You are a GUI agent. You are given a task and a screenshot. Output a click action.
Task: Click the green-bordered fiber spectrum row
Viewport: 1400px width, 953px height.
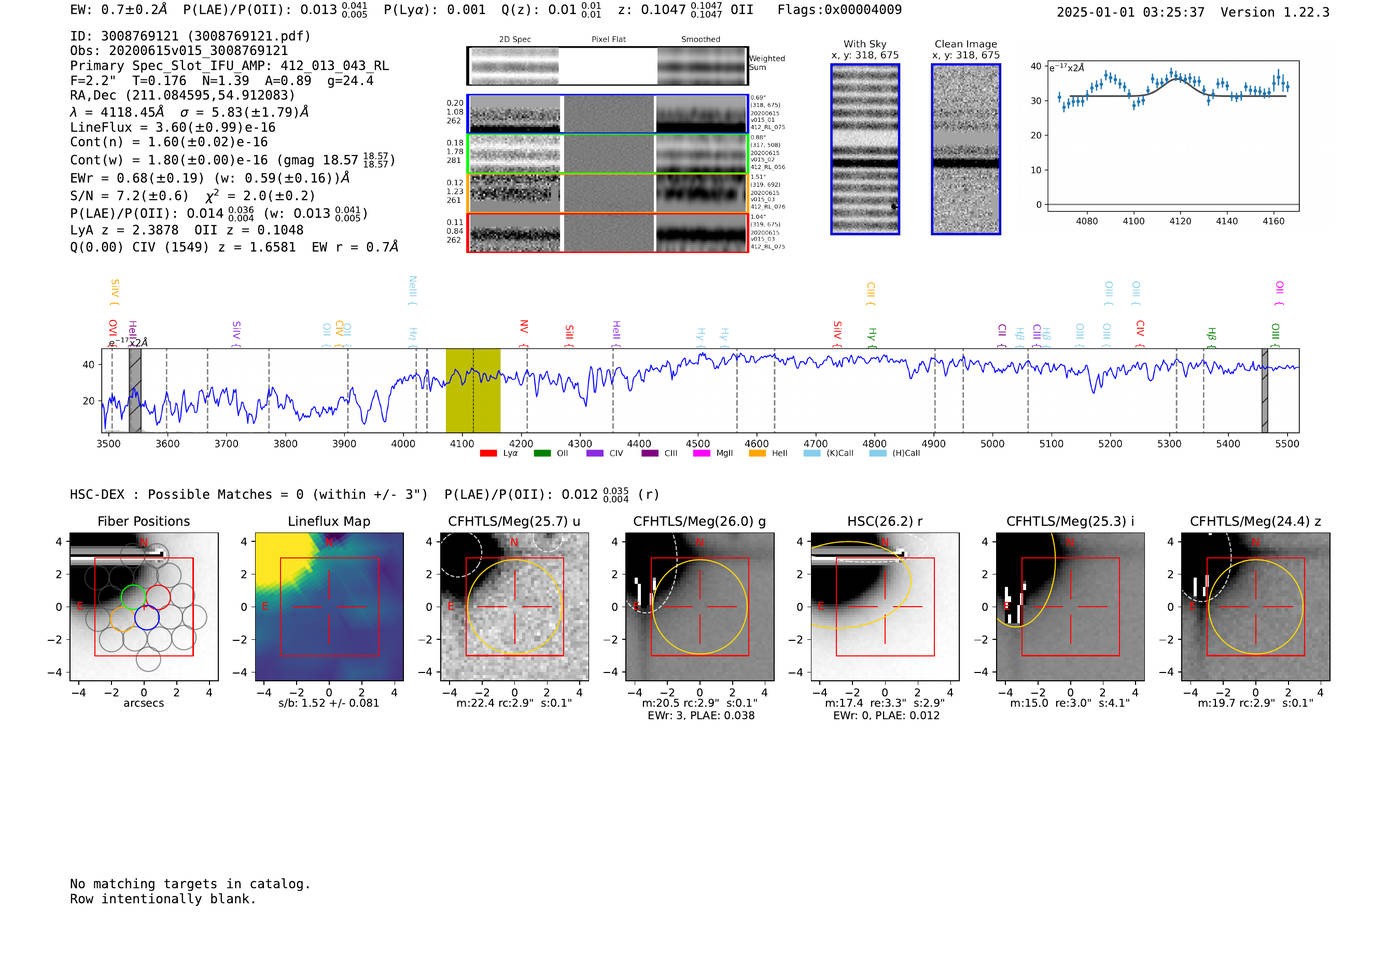[607, 154]
